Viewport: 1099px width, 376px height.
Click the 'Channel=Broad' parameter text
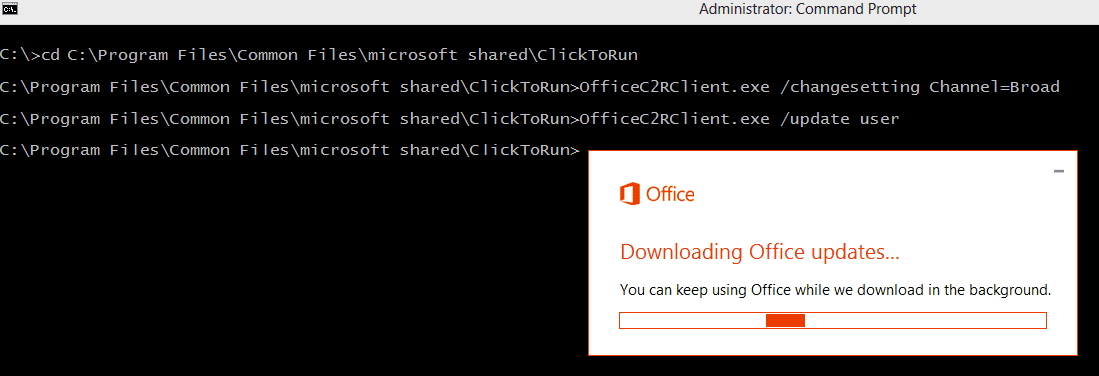pyautogui.click(x=994, y=87)
